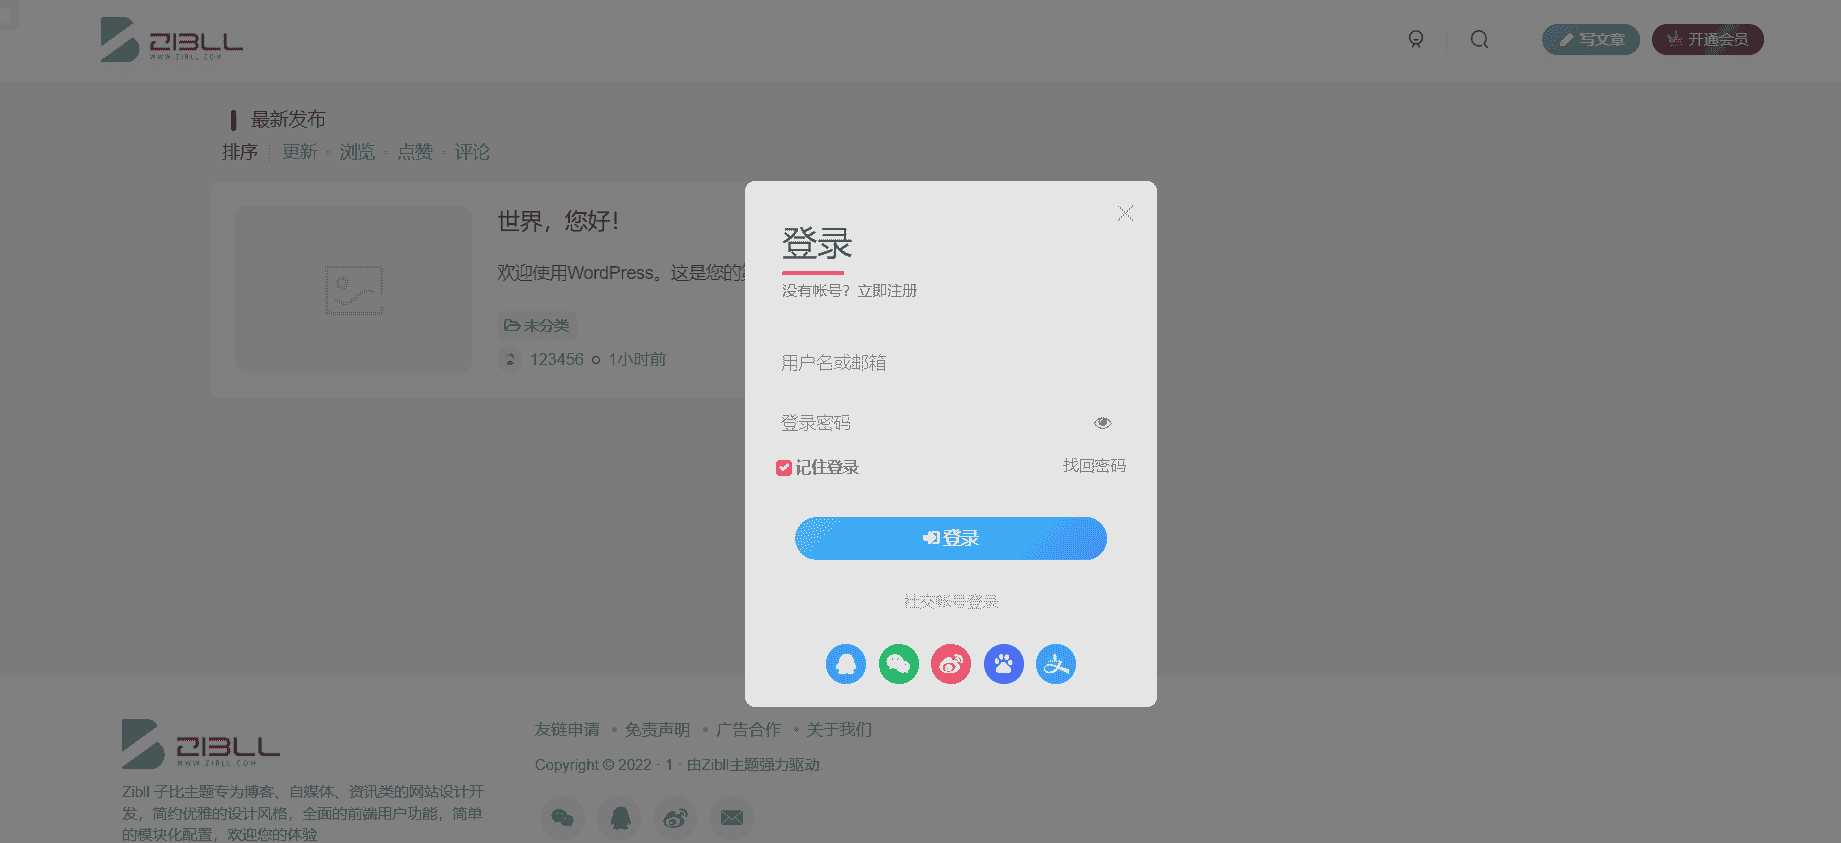Open the 关于我们 footer link
Image resolution: width=1841 pixels, height=843 pixels.
[x=839, y=730]
